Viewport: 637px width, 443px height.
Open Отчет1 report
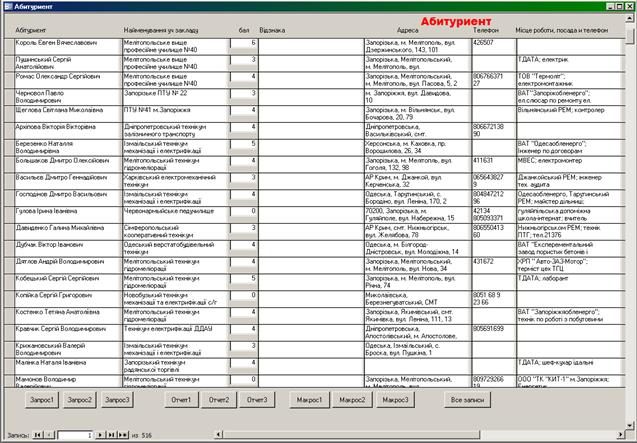click(x=181, y=400)
